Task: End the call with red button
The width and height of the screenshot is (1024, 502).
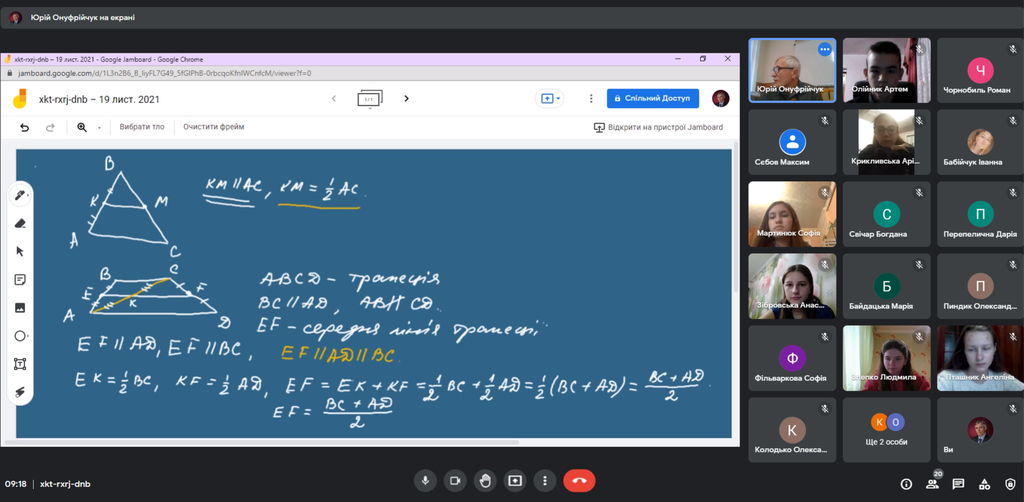Action: [x=579, y=481]
